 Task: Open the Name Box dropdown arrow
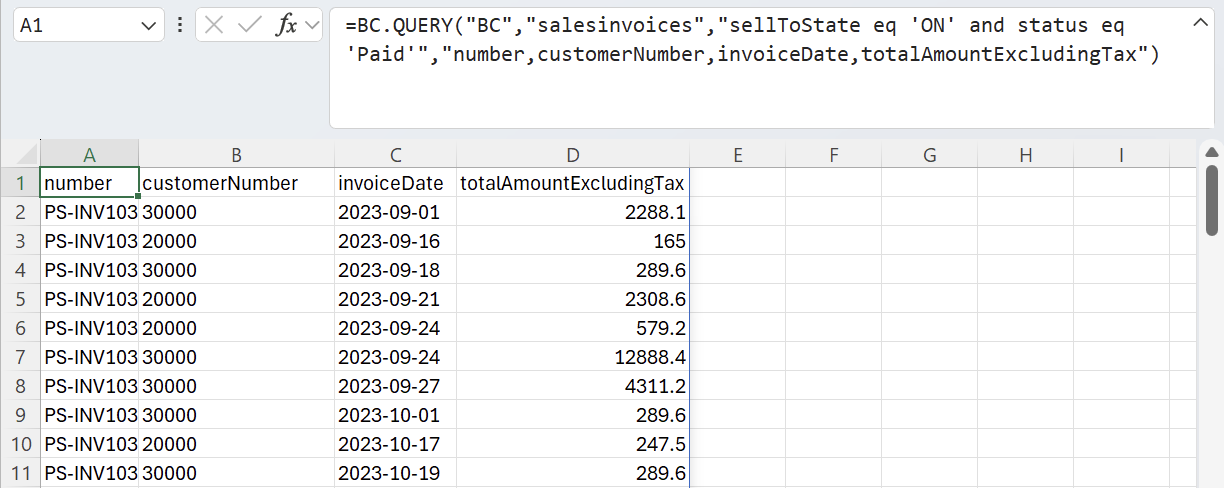click(x=149, y=26)
